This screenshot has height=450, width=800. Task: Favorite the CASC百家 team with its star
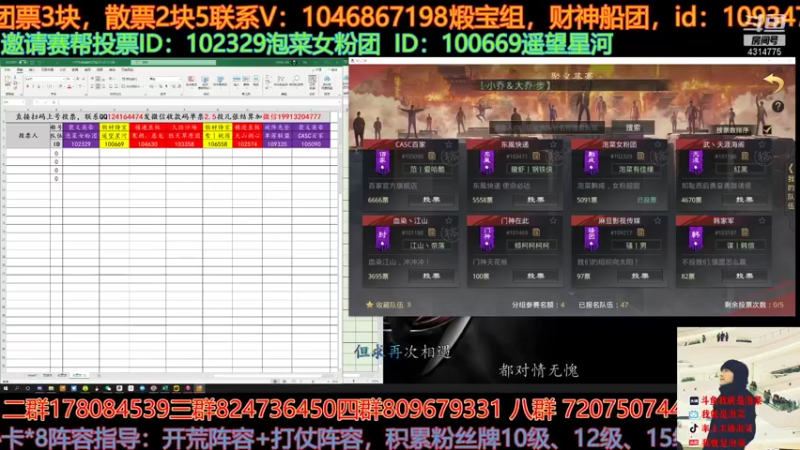pos(449,145)
